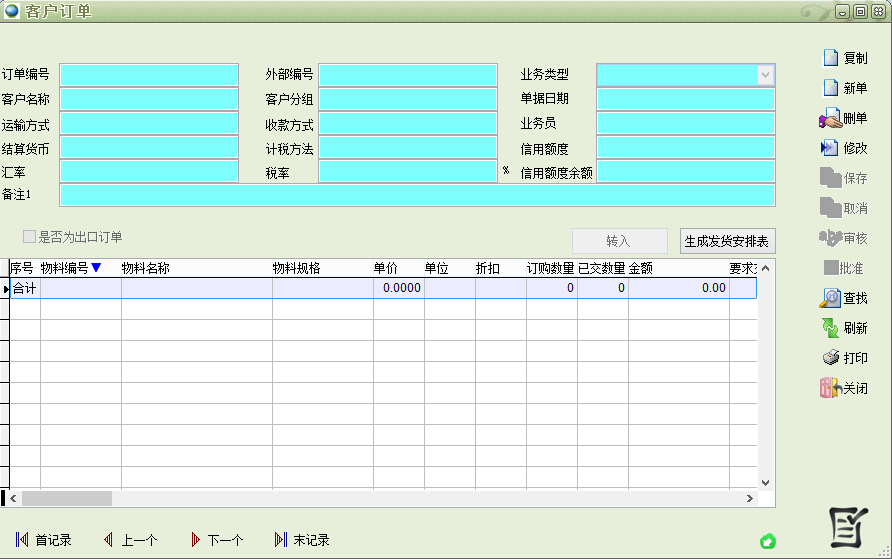This screenshot has height=559, width=892.
Task: Go to first record 首记录
Action: (44, 540)
